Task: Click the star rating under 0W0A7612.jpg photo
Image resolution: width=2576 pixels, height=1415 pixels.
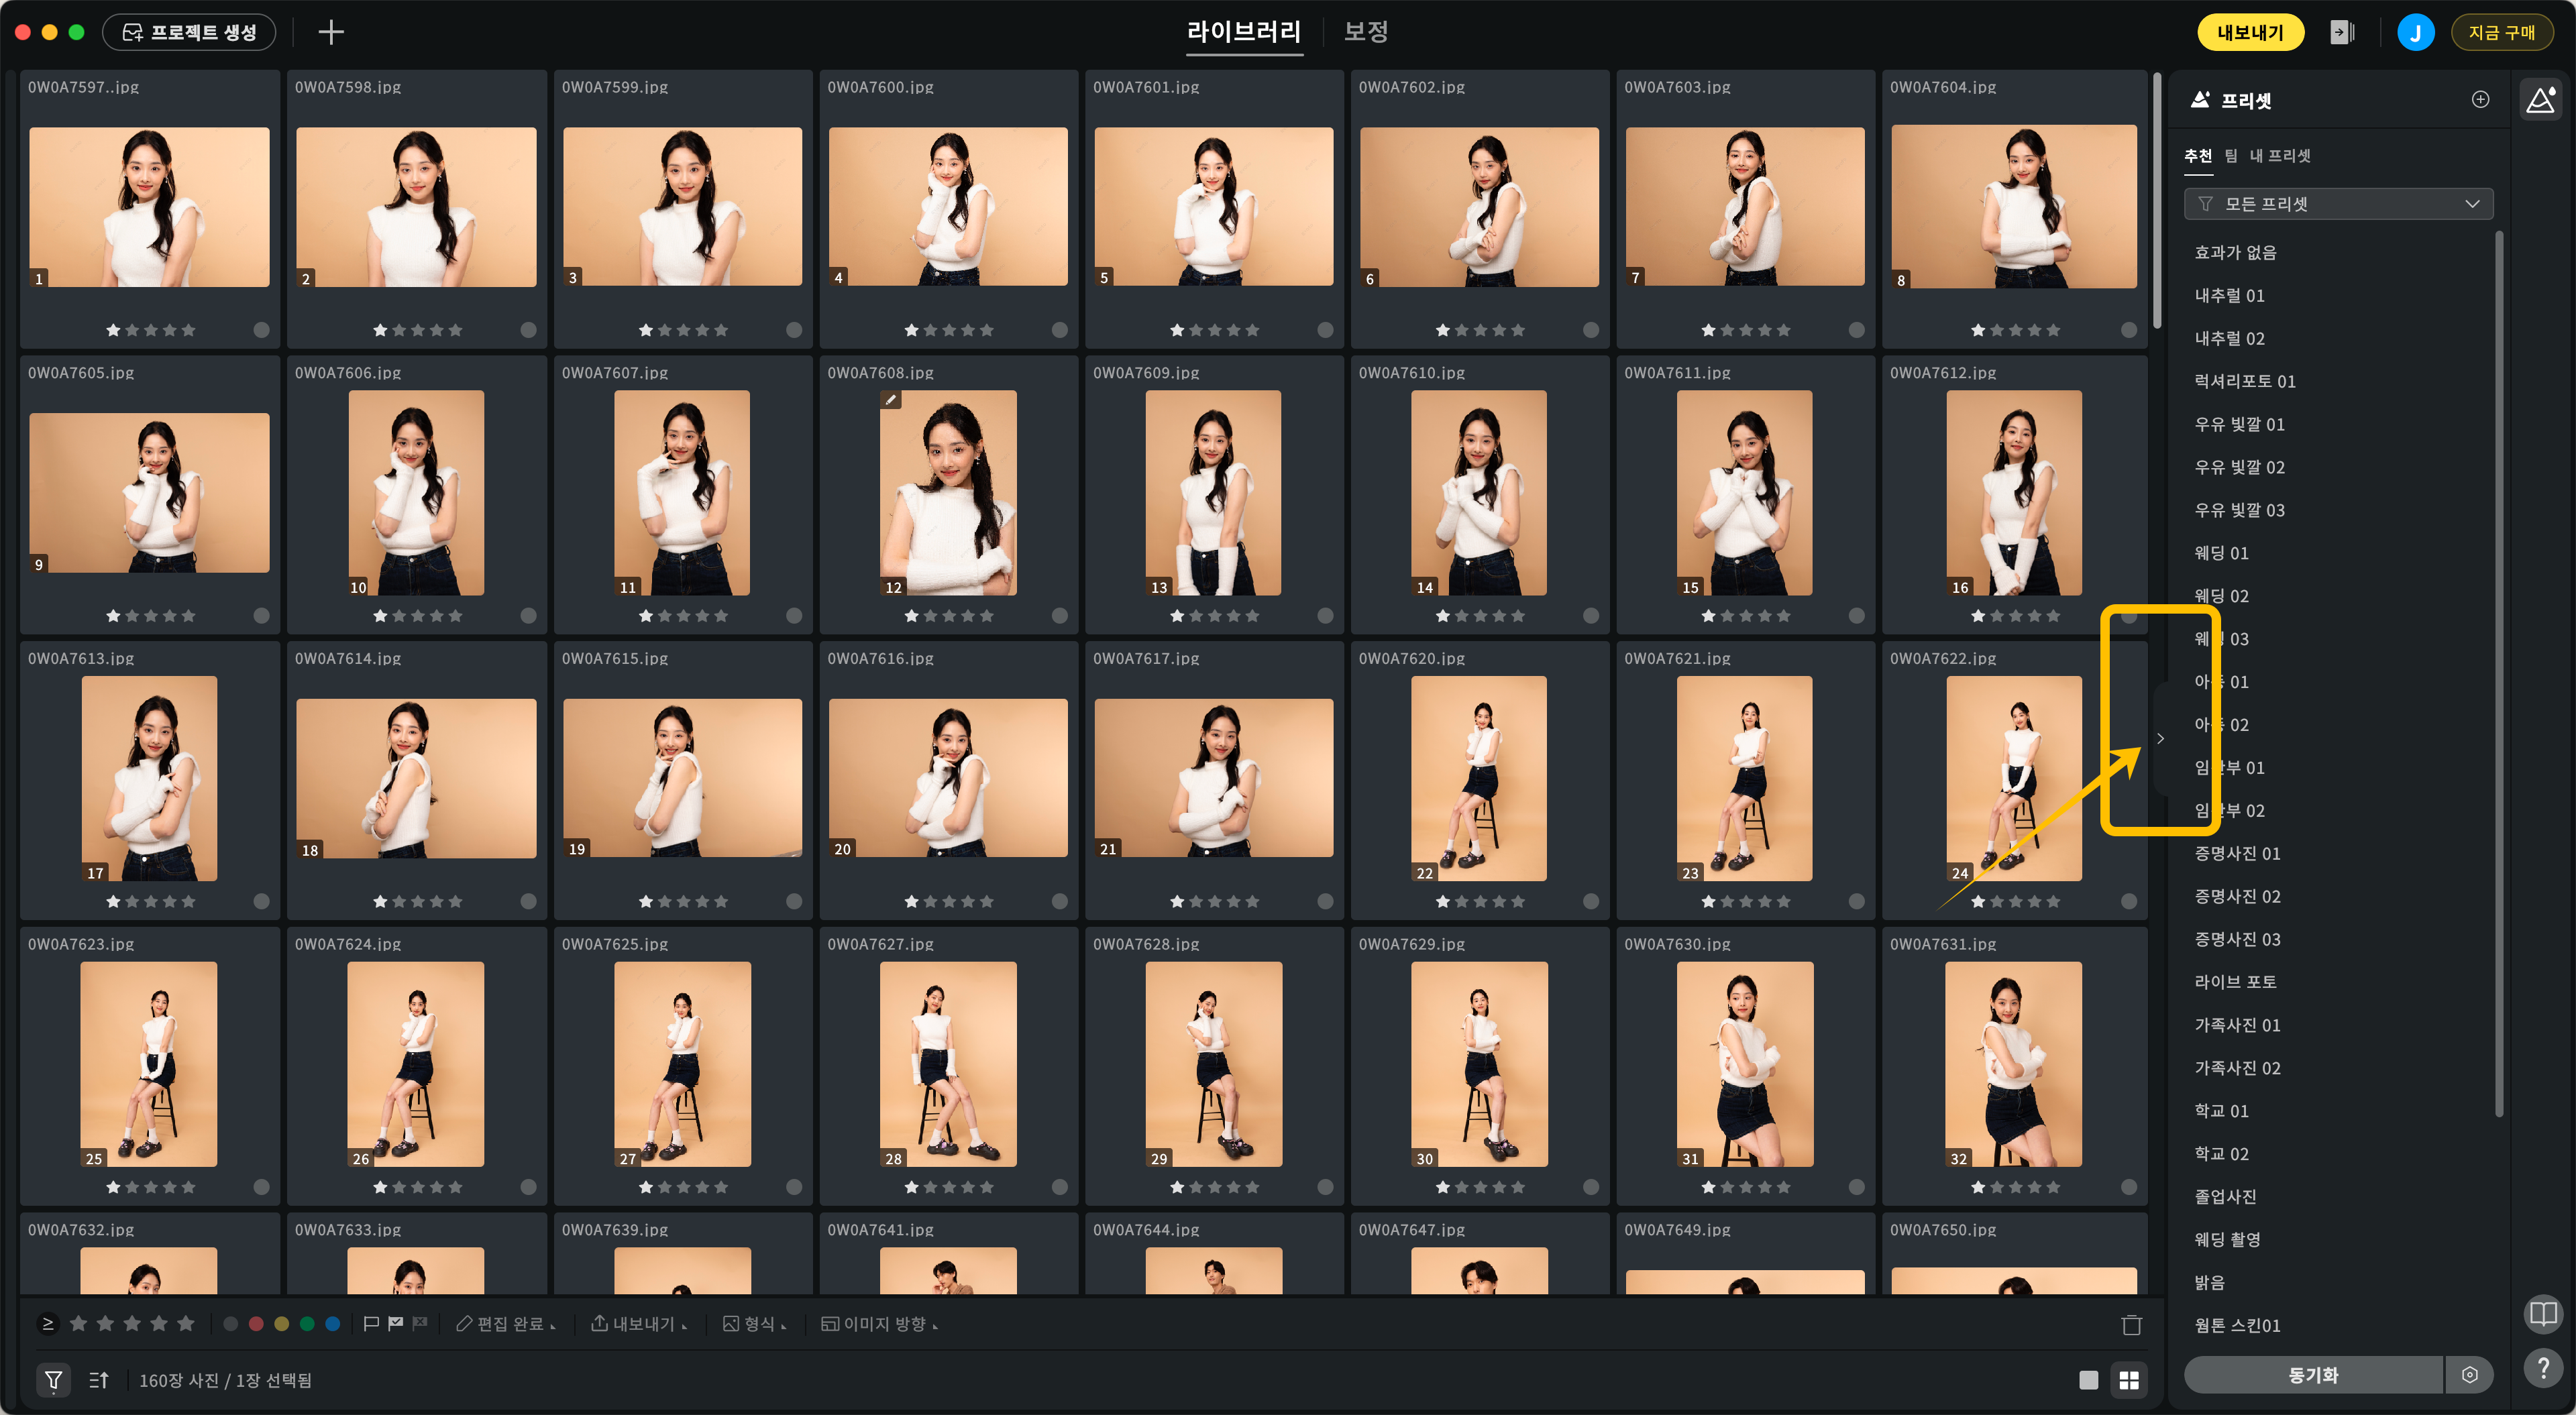Action: point(2015,616)
